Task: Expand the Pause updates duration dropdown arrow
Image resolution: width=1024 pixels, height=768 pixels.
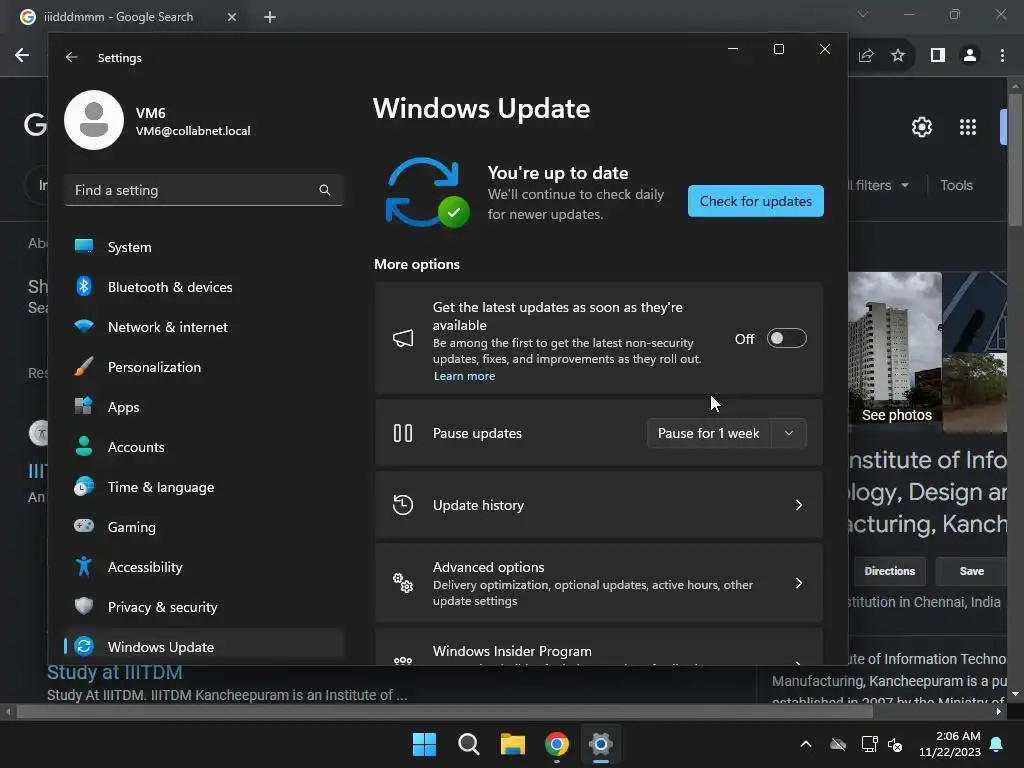Action: (789, 433)
